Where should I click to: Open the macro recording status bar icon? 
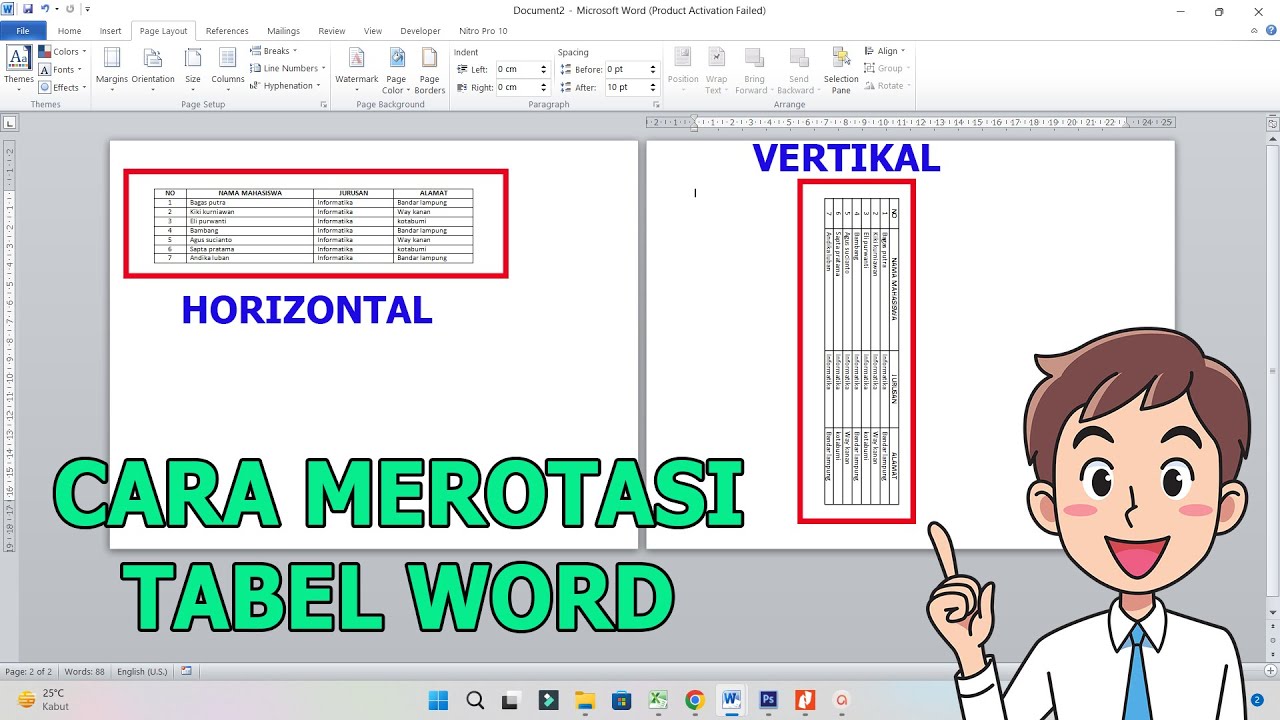point(186,671)
